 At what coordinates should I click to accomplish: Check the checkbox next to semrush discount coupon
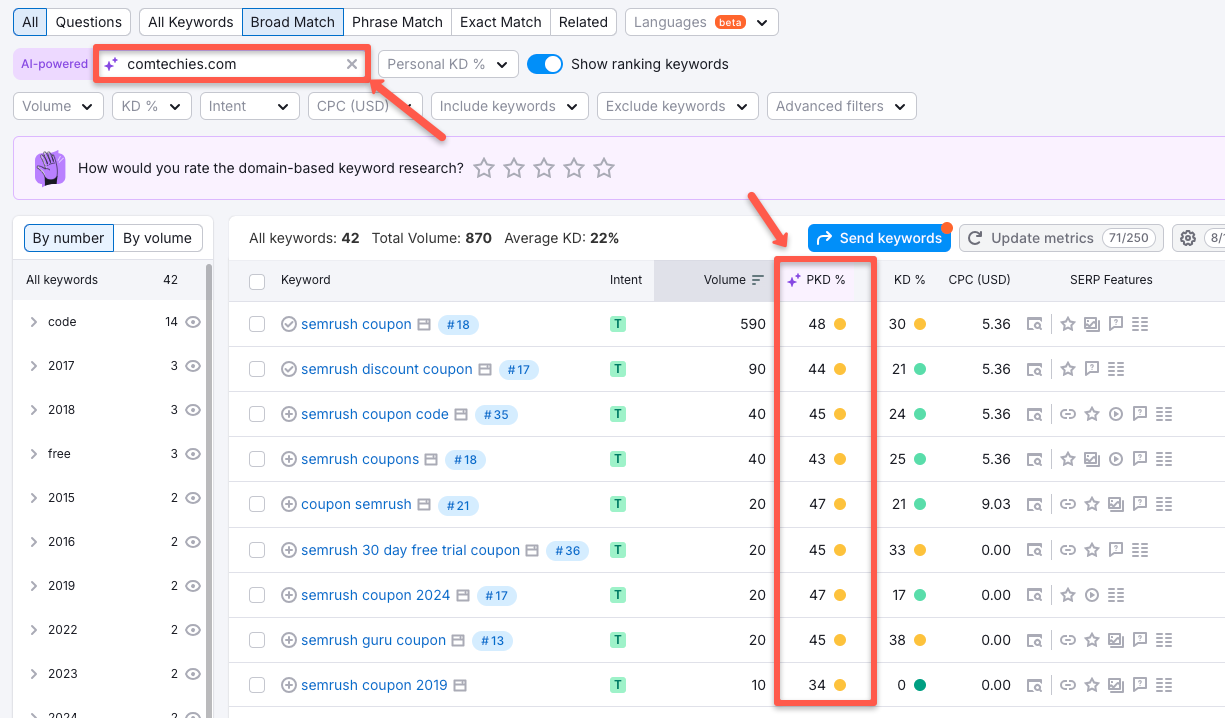click(257, 369)
